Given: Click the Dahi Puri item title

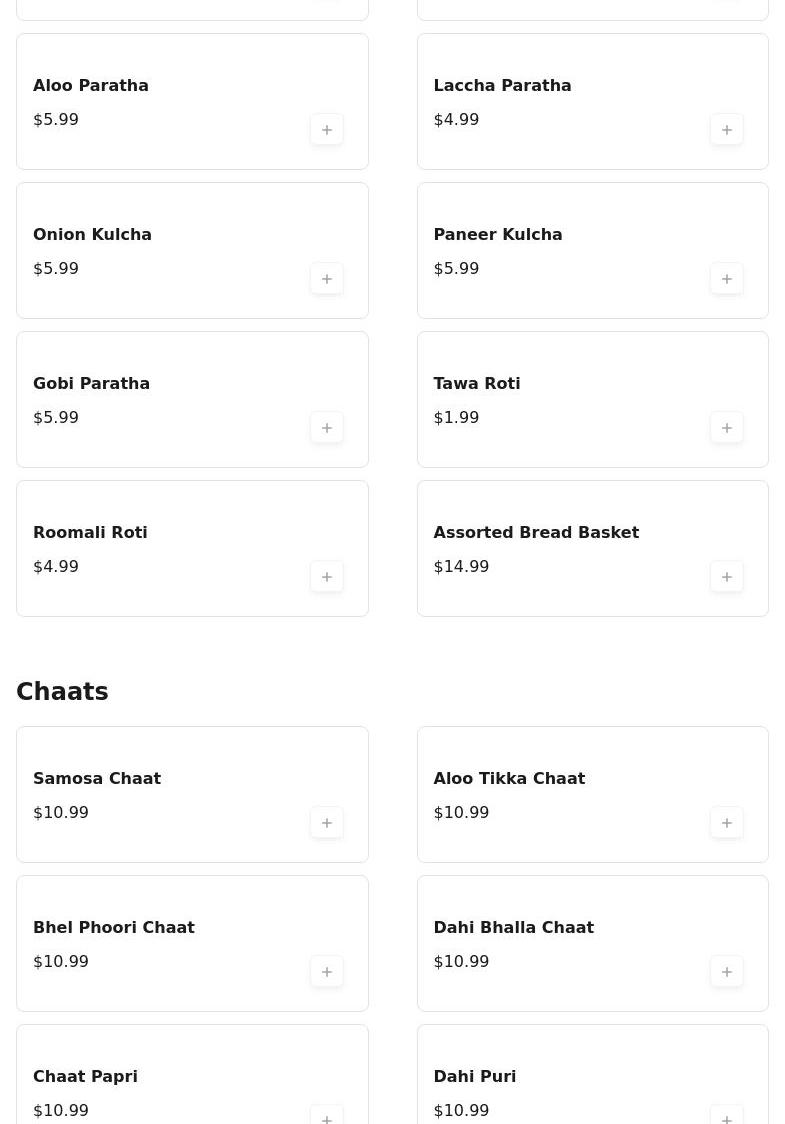Looking at the screenshot, I should tap(475, 1077).
